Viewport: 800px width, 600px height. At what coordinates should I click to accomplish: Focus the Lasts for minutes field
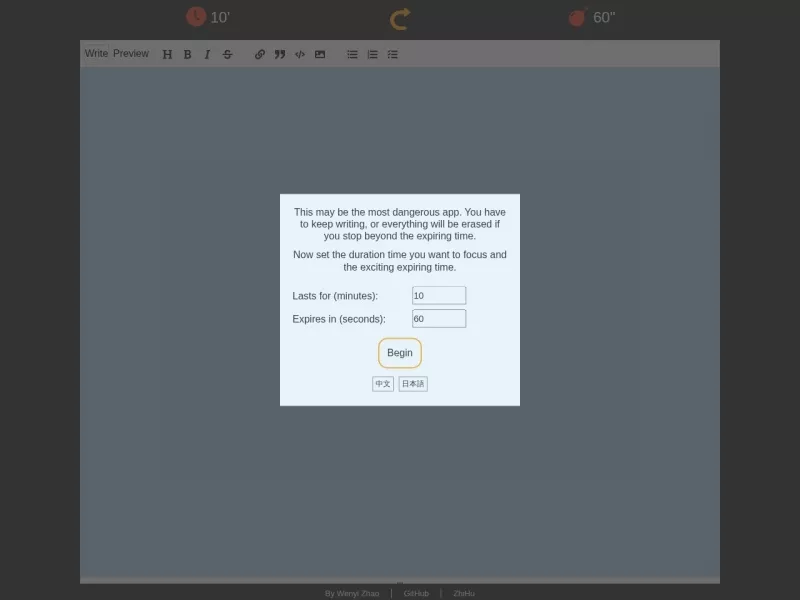point(439,295)
